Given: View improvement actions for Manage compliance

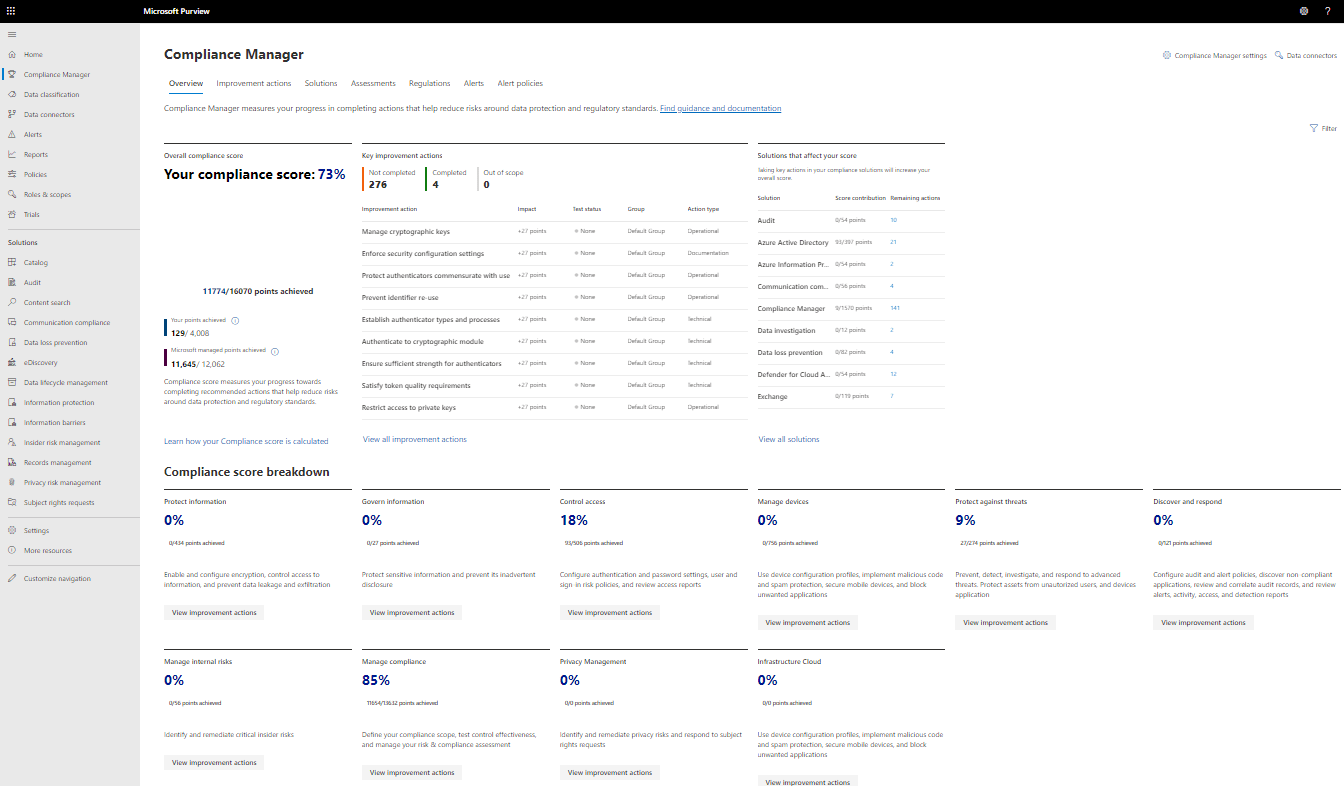Looking at the screenshot, I should (x=412, y=773).
